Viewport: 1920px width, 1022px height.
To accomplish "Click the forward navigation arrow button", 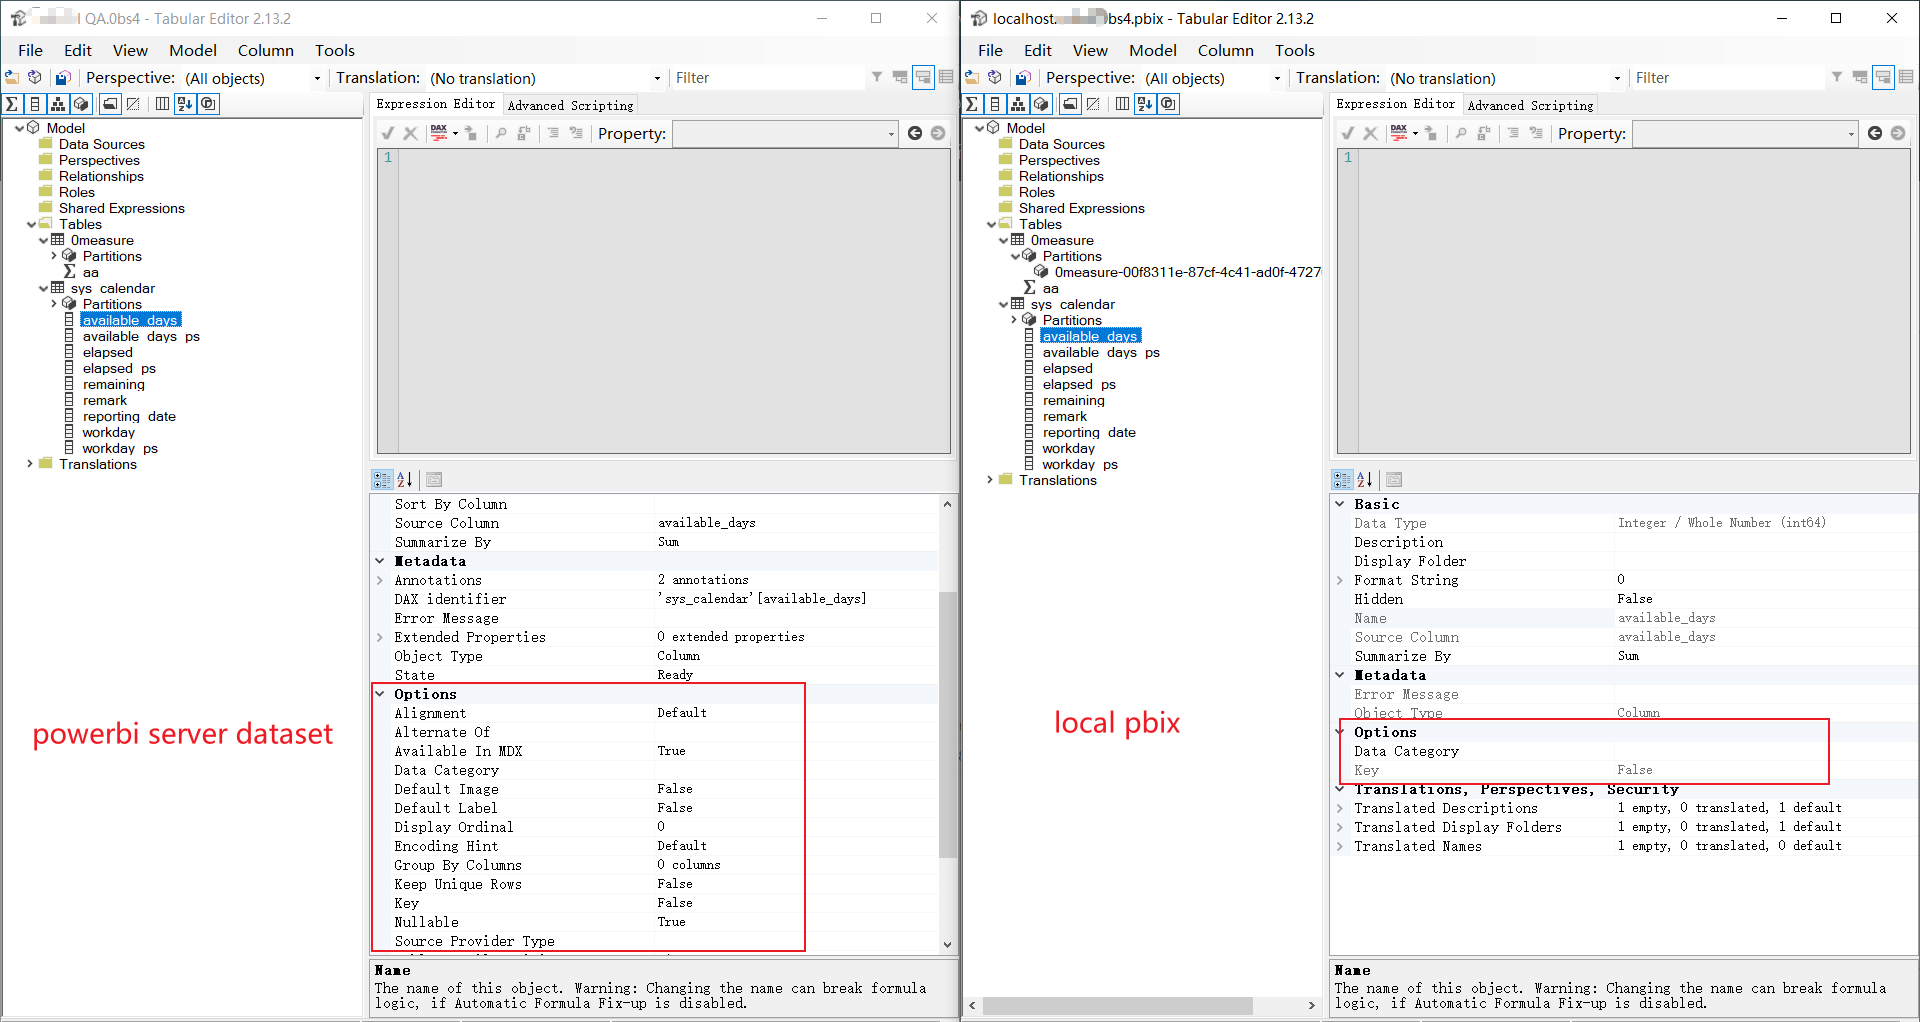I will click(937, 132).
